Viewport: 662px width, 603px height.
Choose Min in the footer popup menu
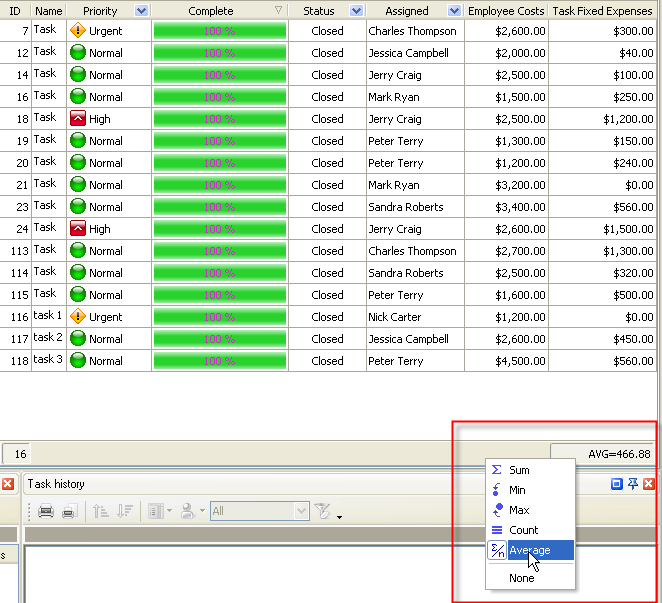point(517,490)
